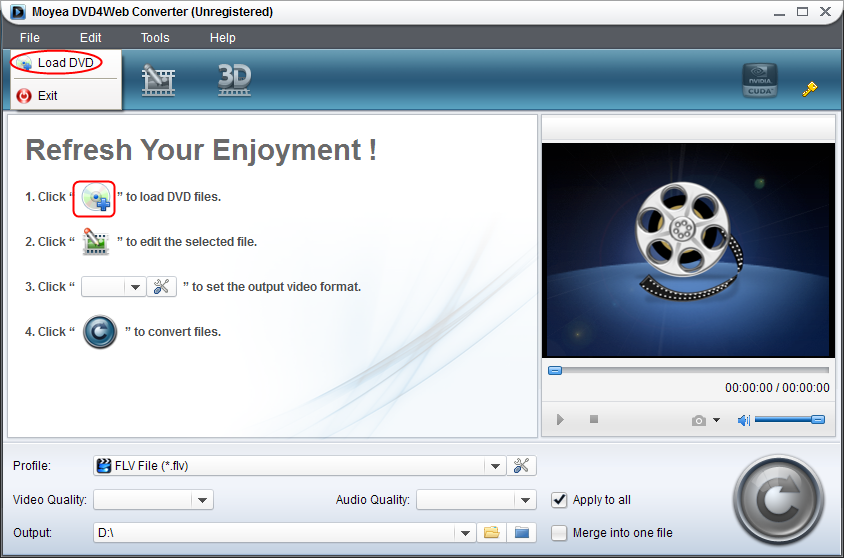
Task: Click the blue convert icon in step 4
Action: [x=100, y=331]
